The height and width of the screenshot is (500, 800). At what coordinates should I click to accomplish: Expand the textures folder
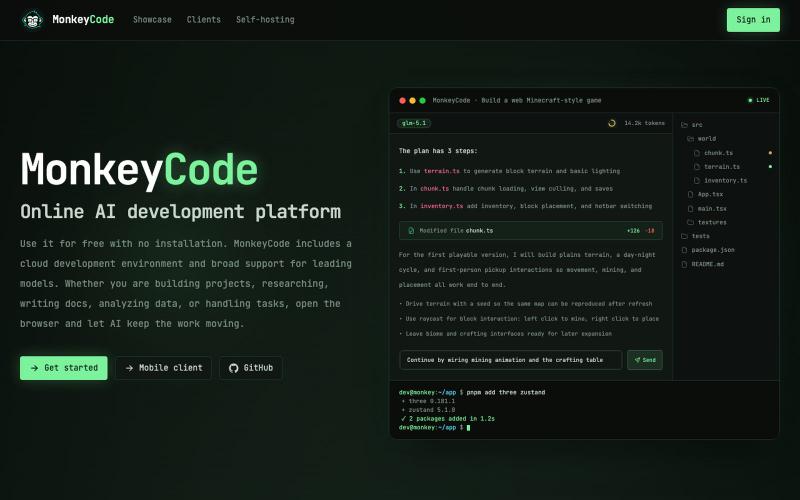click(x=707, y=222)
